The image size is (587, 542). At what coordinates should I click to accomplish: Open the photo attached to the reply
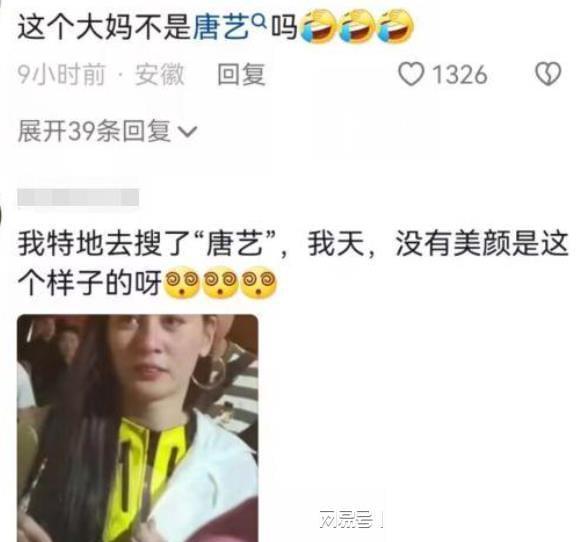click(x=138, y=428)
